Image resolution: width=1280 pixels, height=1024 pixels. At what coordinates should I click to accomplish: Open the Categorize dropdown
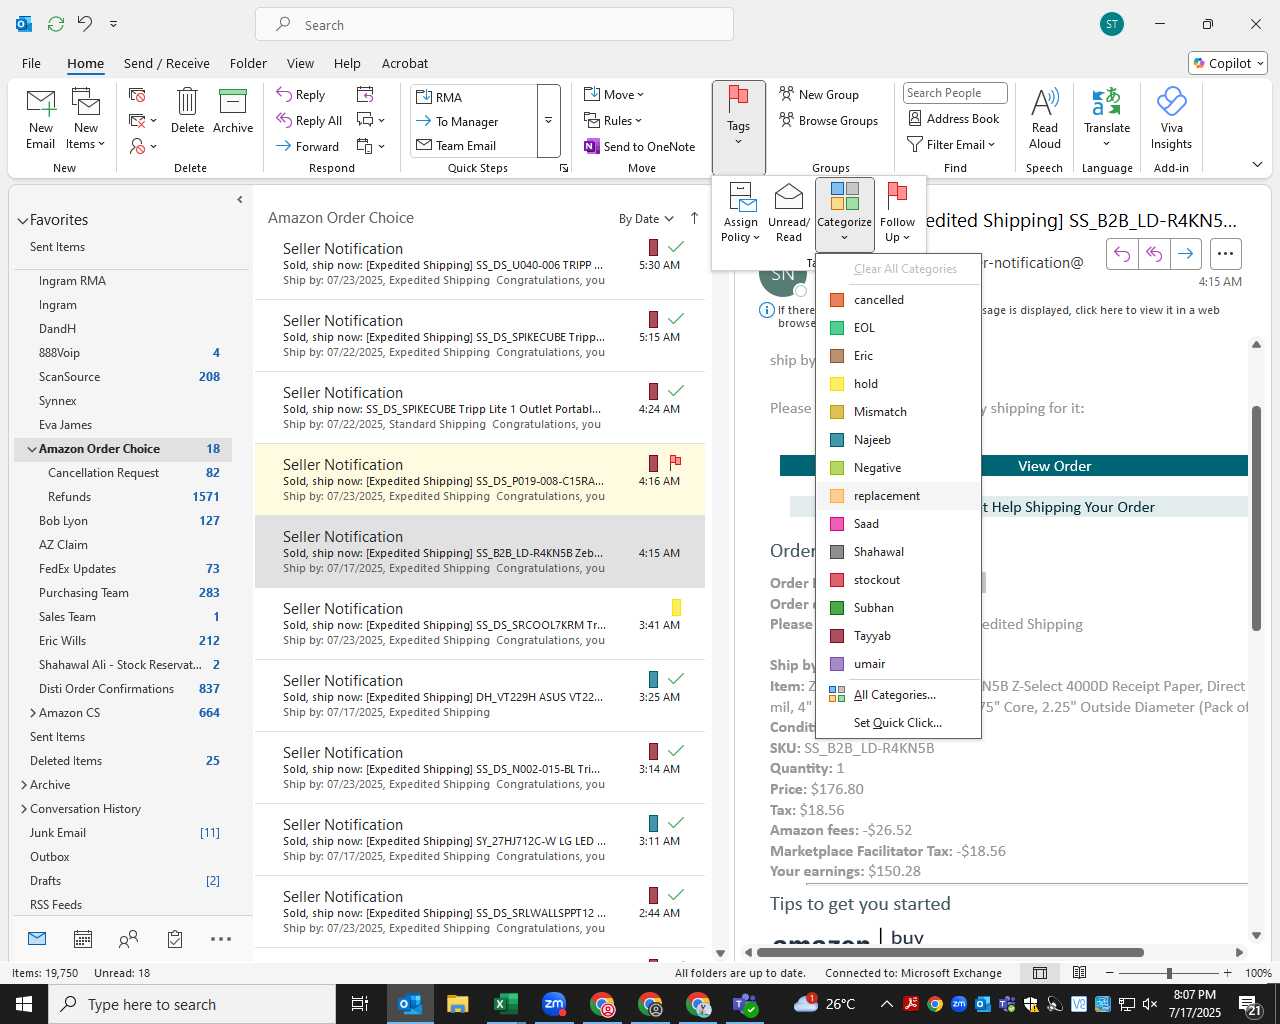coord(845,213)
